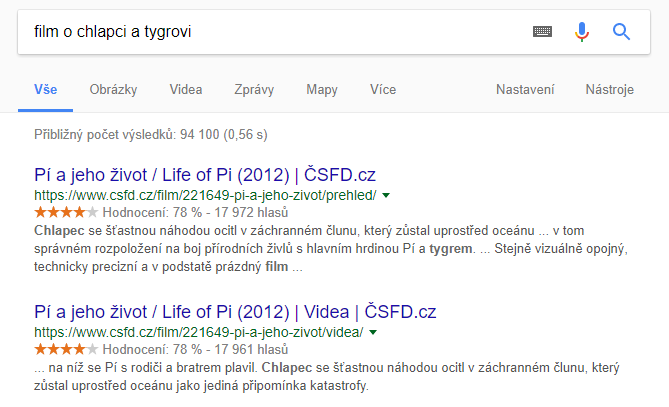669x407 pixels.
Task: Open Nástroje options
Action: [609, 90]
